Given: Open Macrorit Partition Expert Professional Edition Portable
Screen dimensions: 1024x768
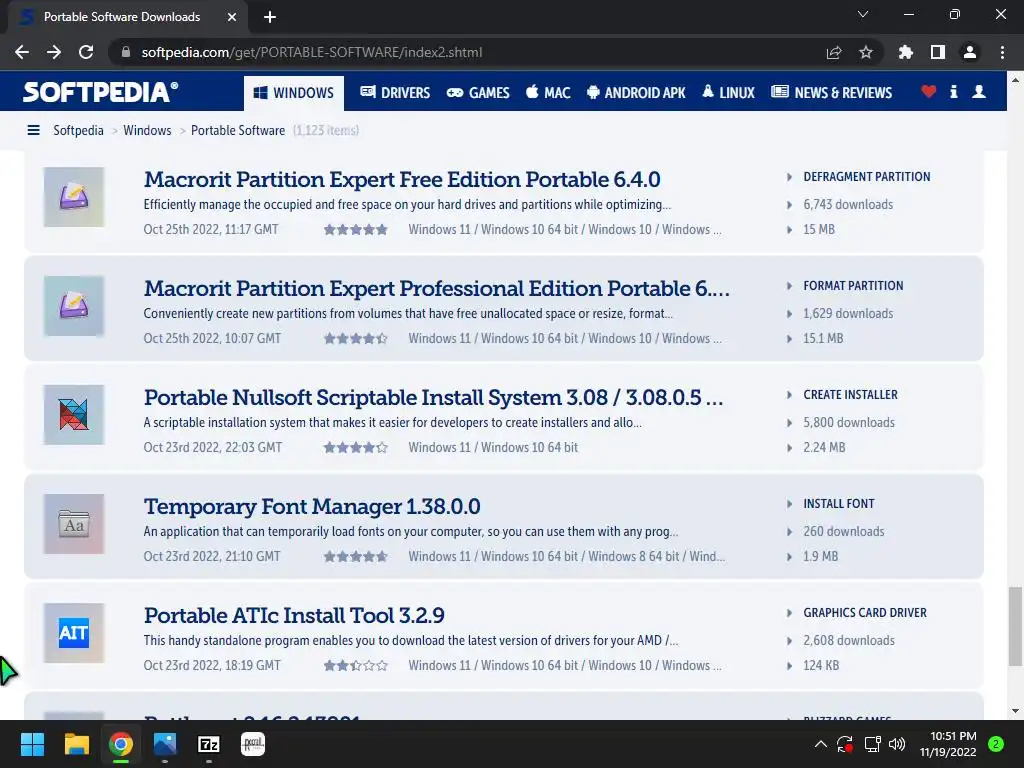Looking at the screenshot, I should pos(437,289).
